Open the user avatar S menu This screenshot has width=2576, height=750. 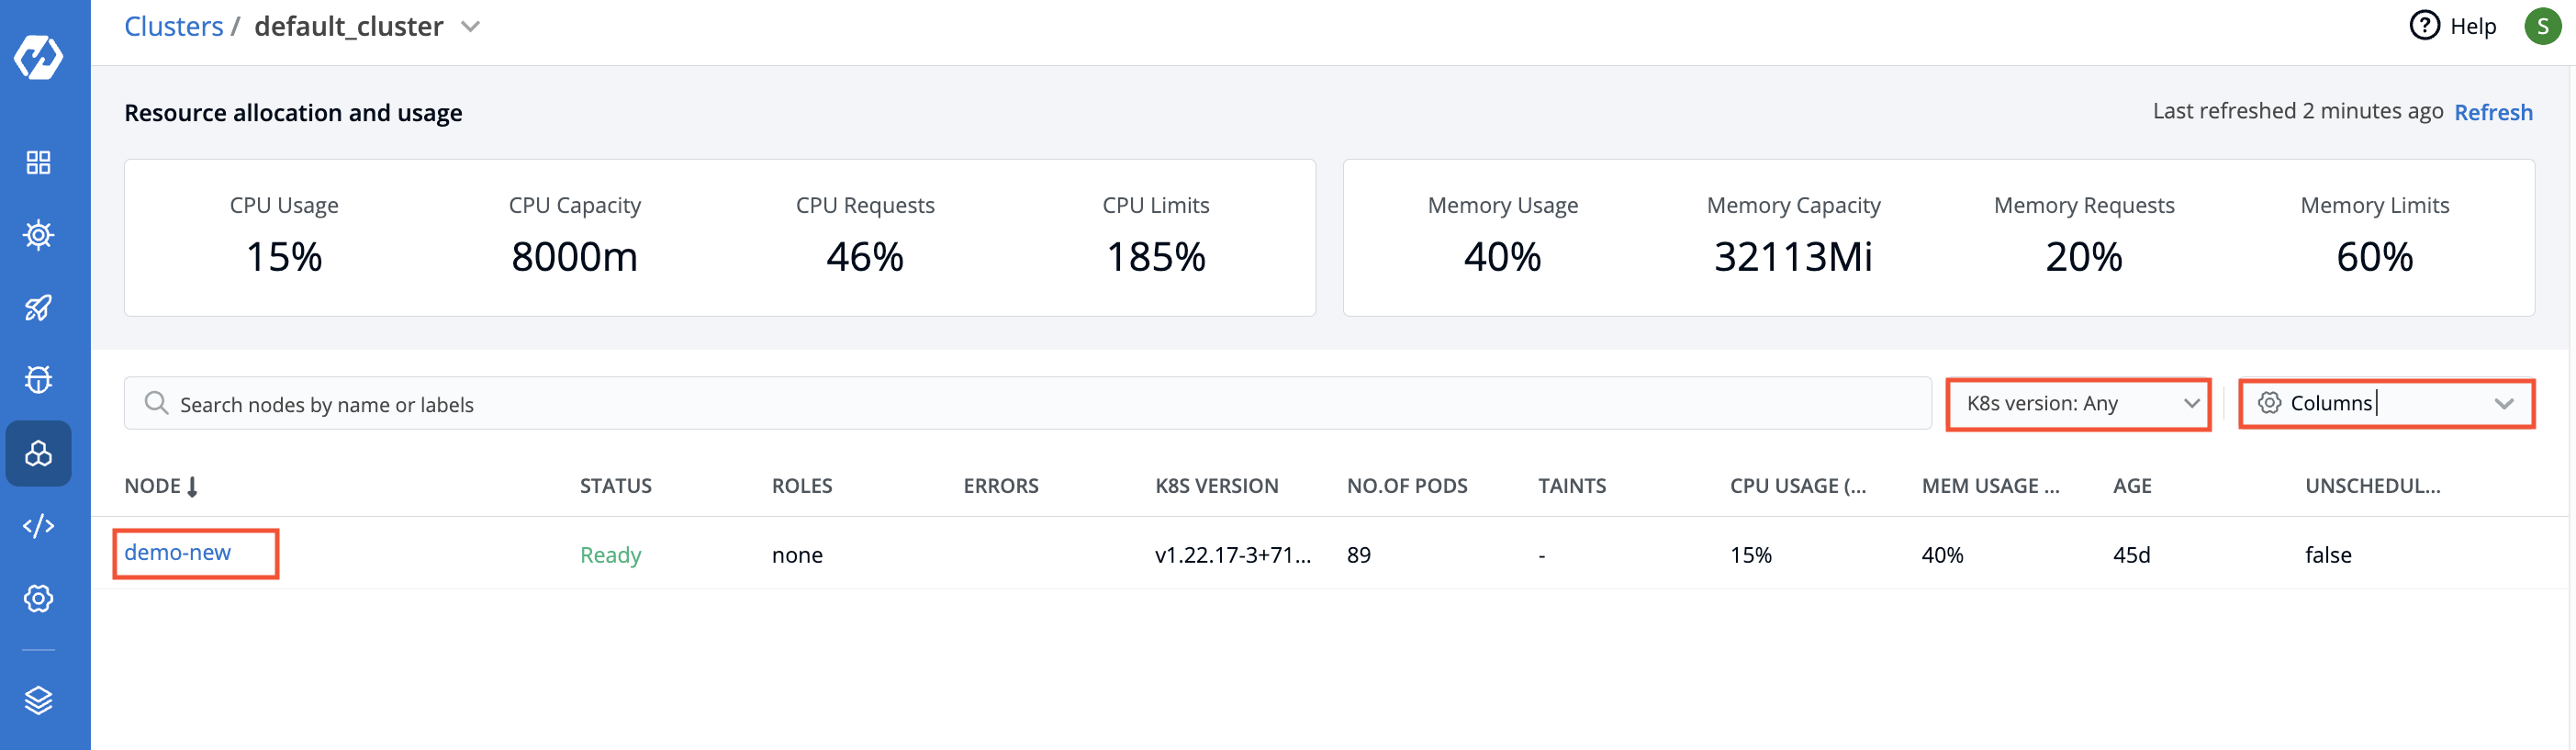point(2542,26)
